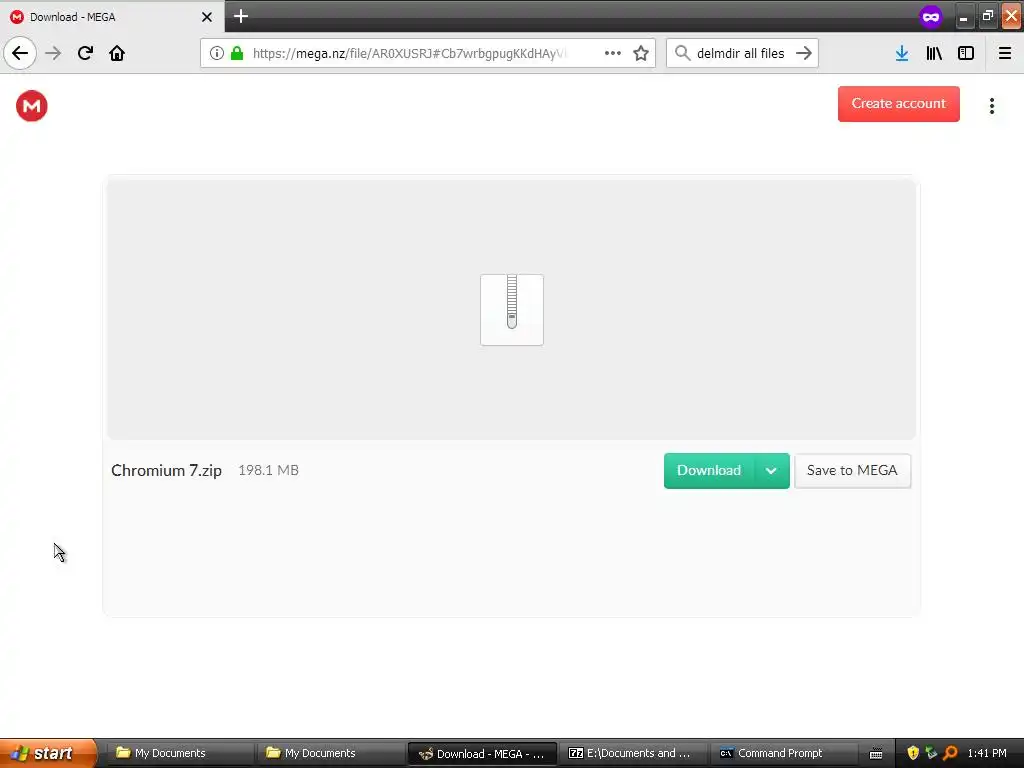Expand Download options dropdown arrow
This screenshot has width=1024, height=768.
click(771, 470)
